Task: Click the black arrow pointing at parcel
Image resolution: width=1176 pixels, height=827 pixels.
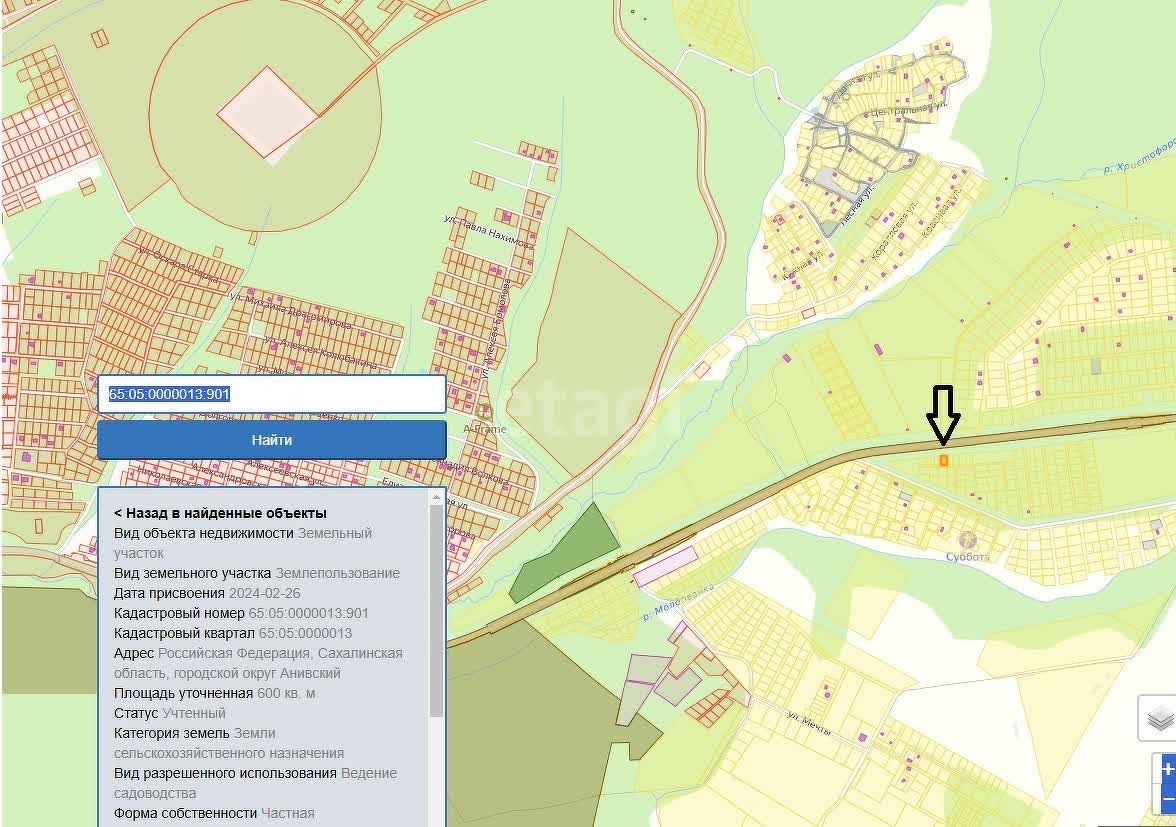Action: tap(942, 413)
